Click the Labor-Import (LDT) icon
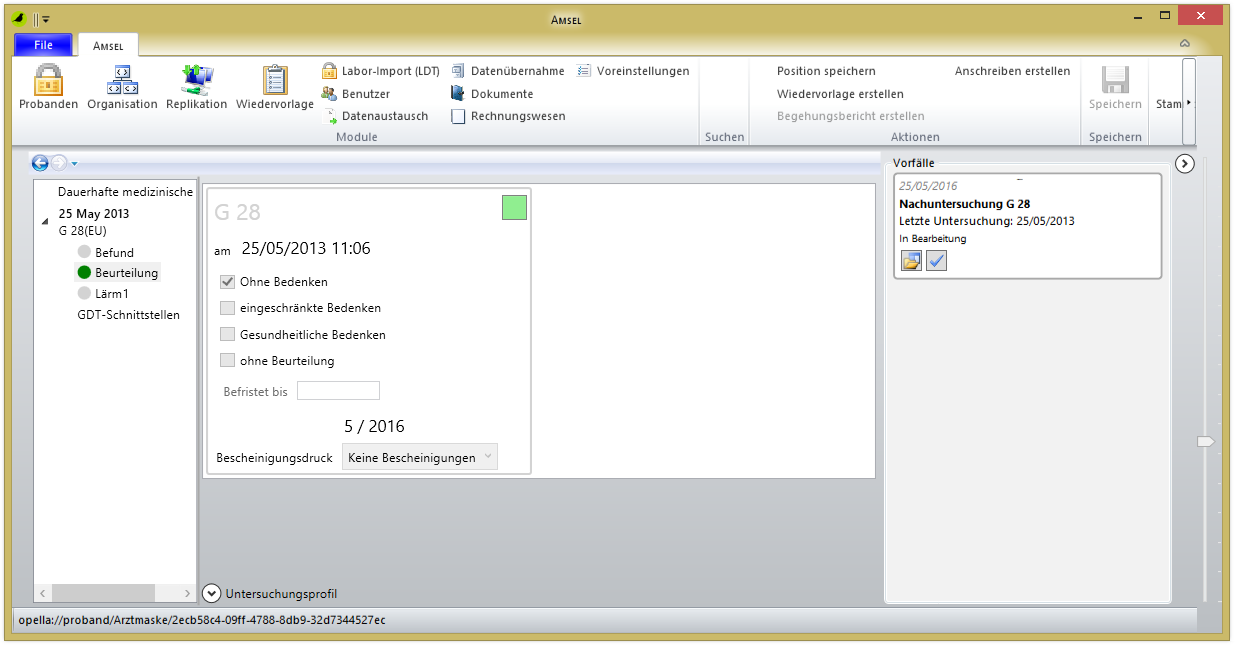Viewport: 1236px width, 645px height. 330,72
